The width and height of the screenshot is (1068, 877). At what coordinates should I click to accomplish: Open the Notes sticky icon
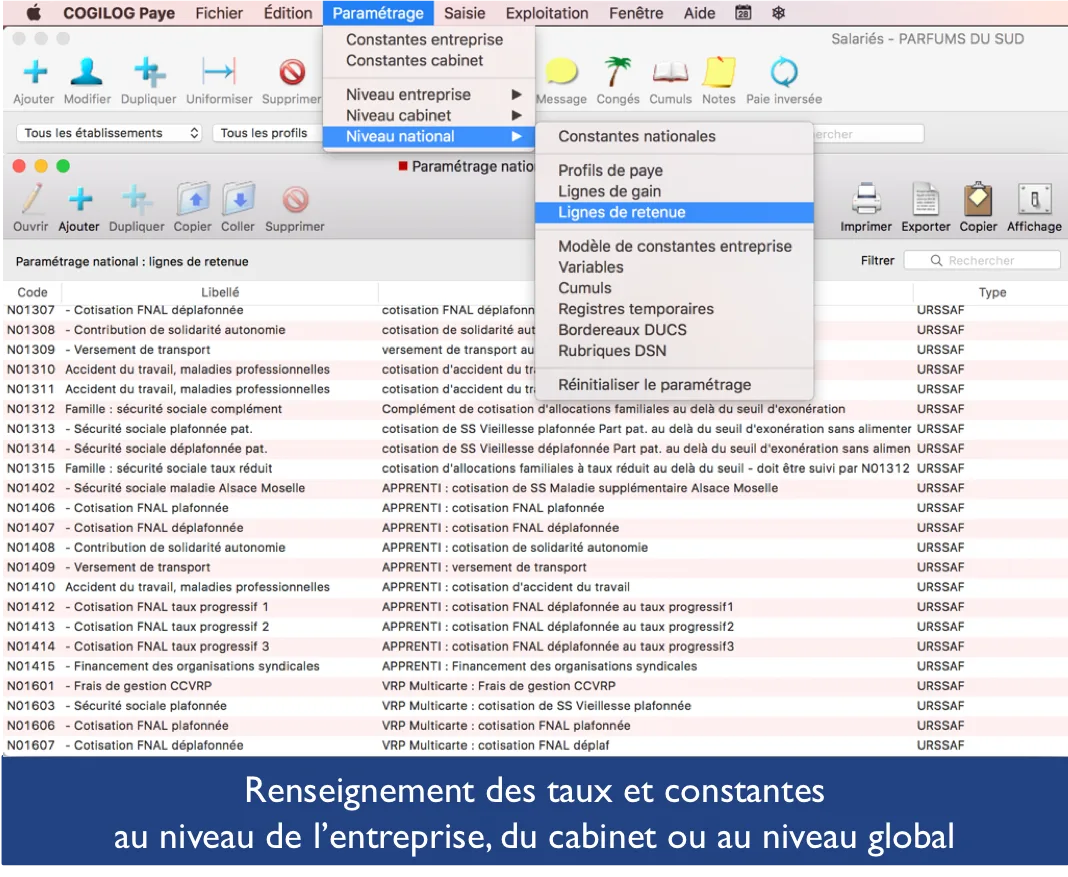coord(719,72)
